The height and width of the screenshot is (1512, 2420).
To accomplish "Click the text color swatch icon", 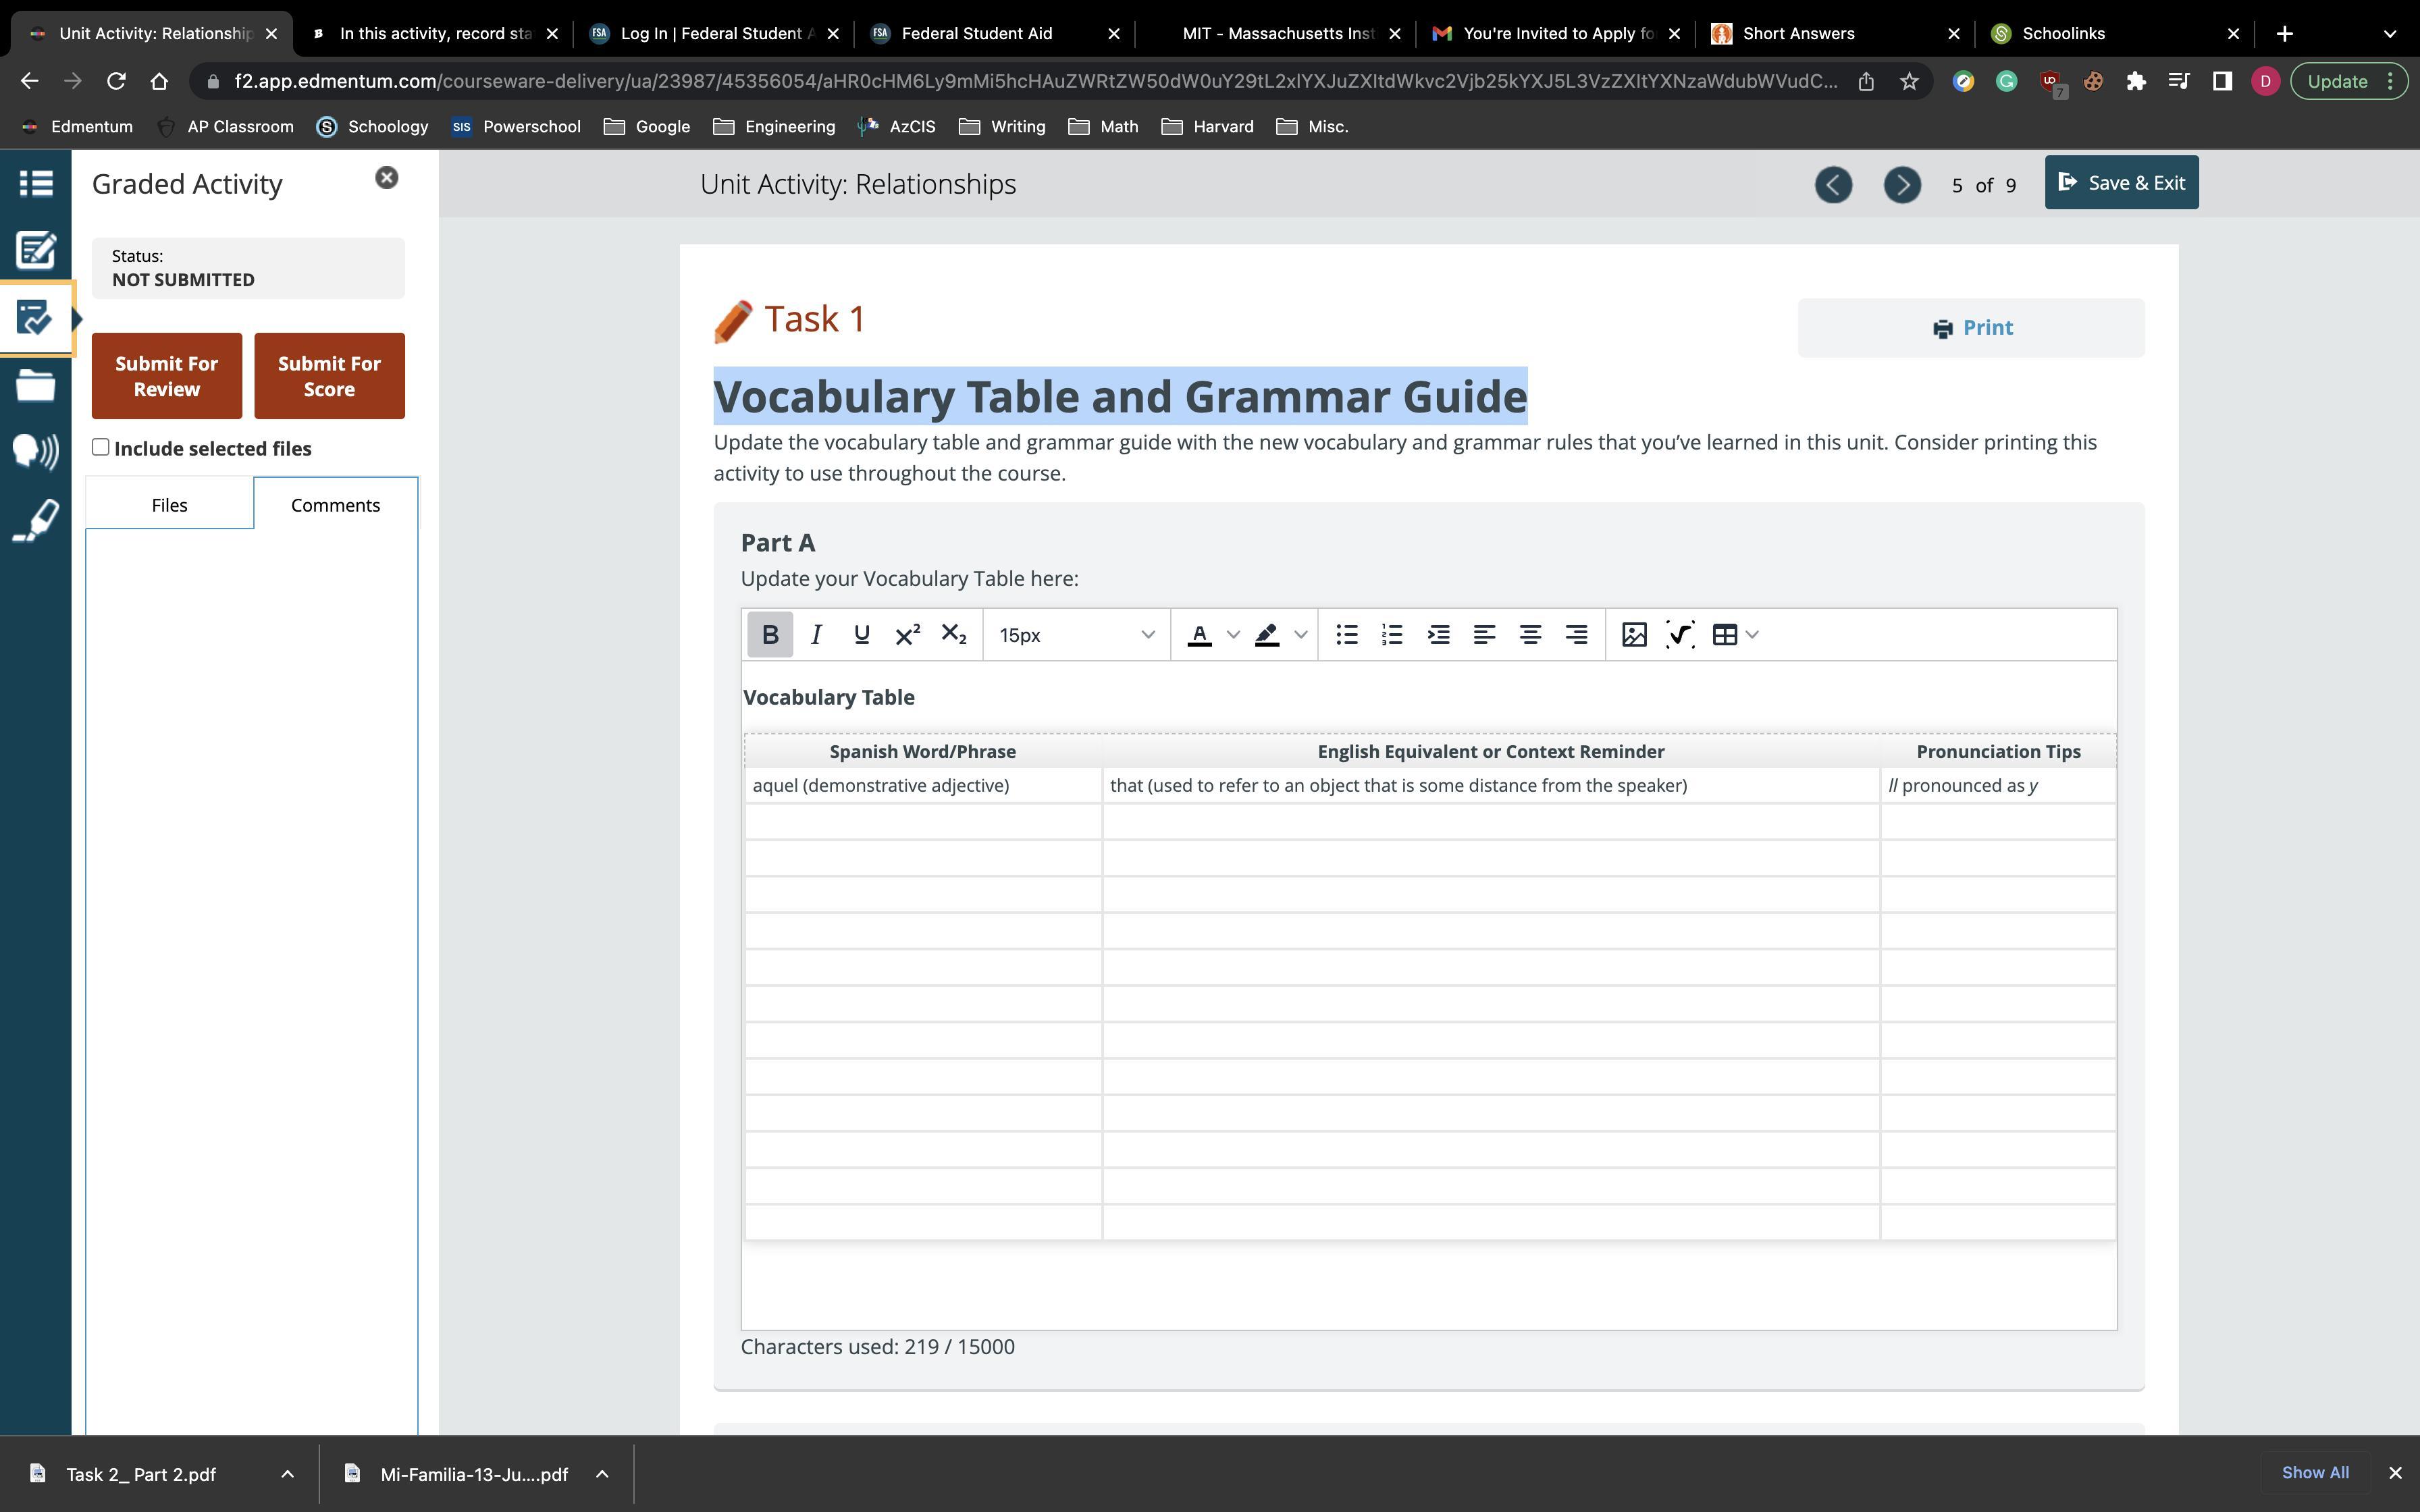I will tap(1199, 635).
